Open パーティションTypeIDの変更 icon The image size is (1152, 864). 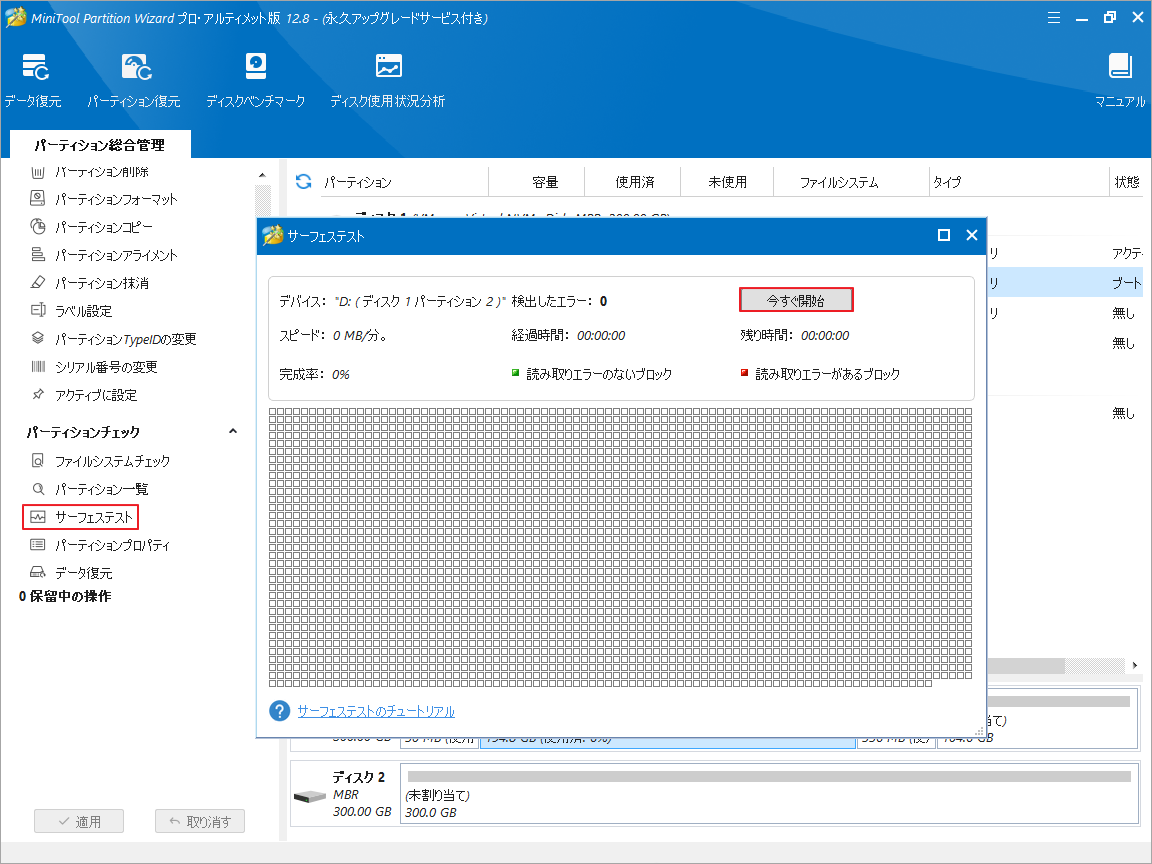(37, 338)
